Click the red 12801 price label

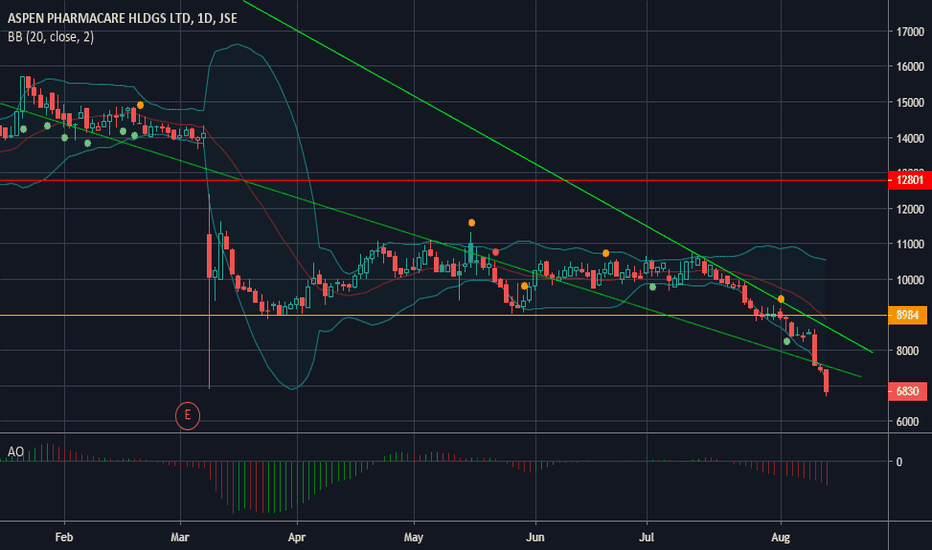[909, 180]
